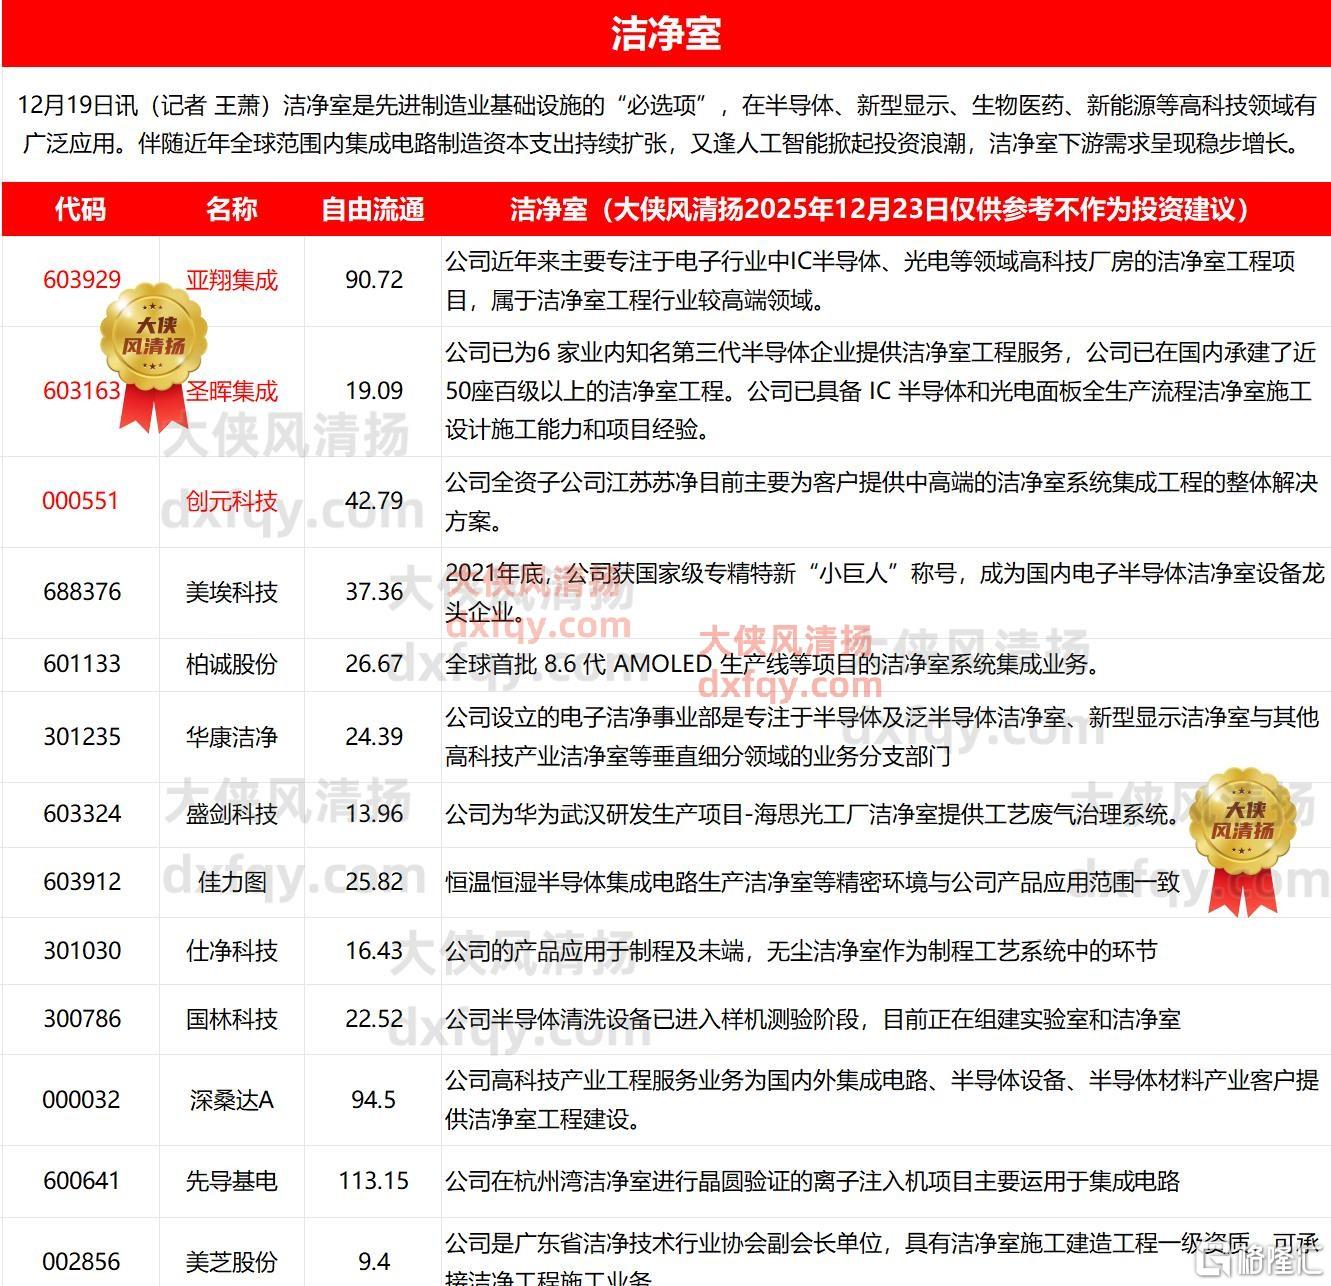This screenshot has width=1331, height=1286.
Task: Select stock name 圣晖集成
Action: click(232, 391)
